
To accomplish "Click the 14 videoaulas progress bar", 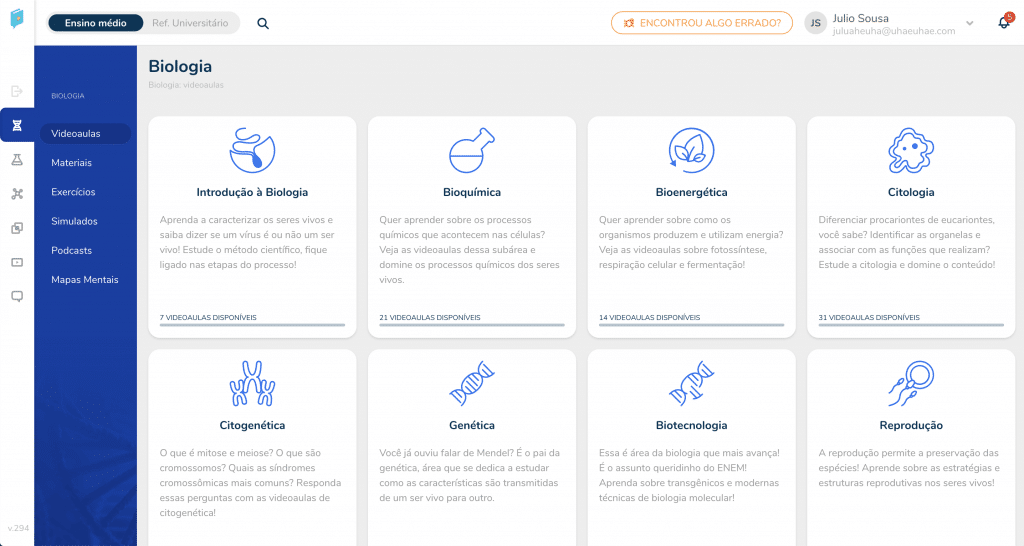I will (x=692, y=325).
